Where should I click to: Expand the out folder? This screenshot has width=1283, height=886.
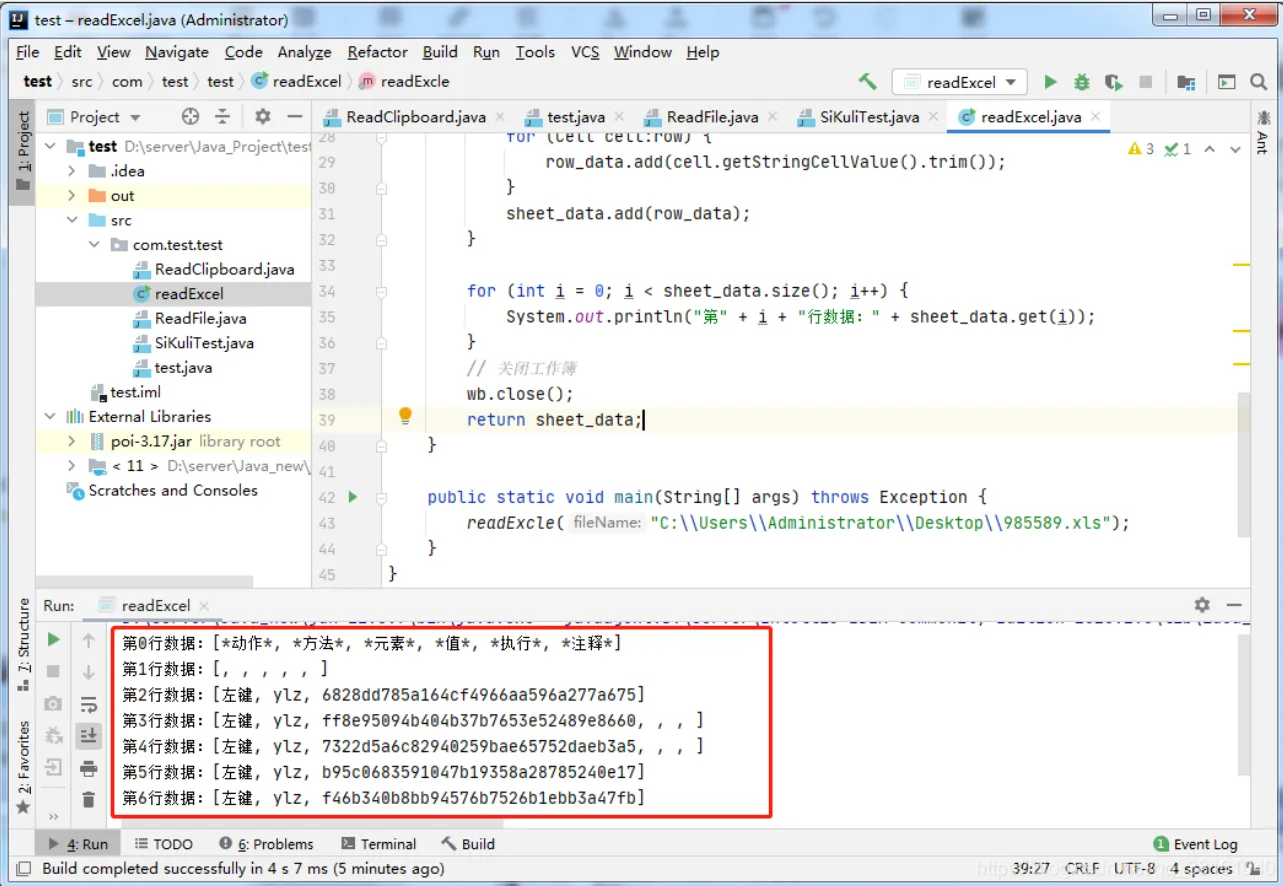[71, 196]
